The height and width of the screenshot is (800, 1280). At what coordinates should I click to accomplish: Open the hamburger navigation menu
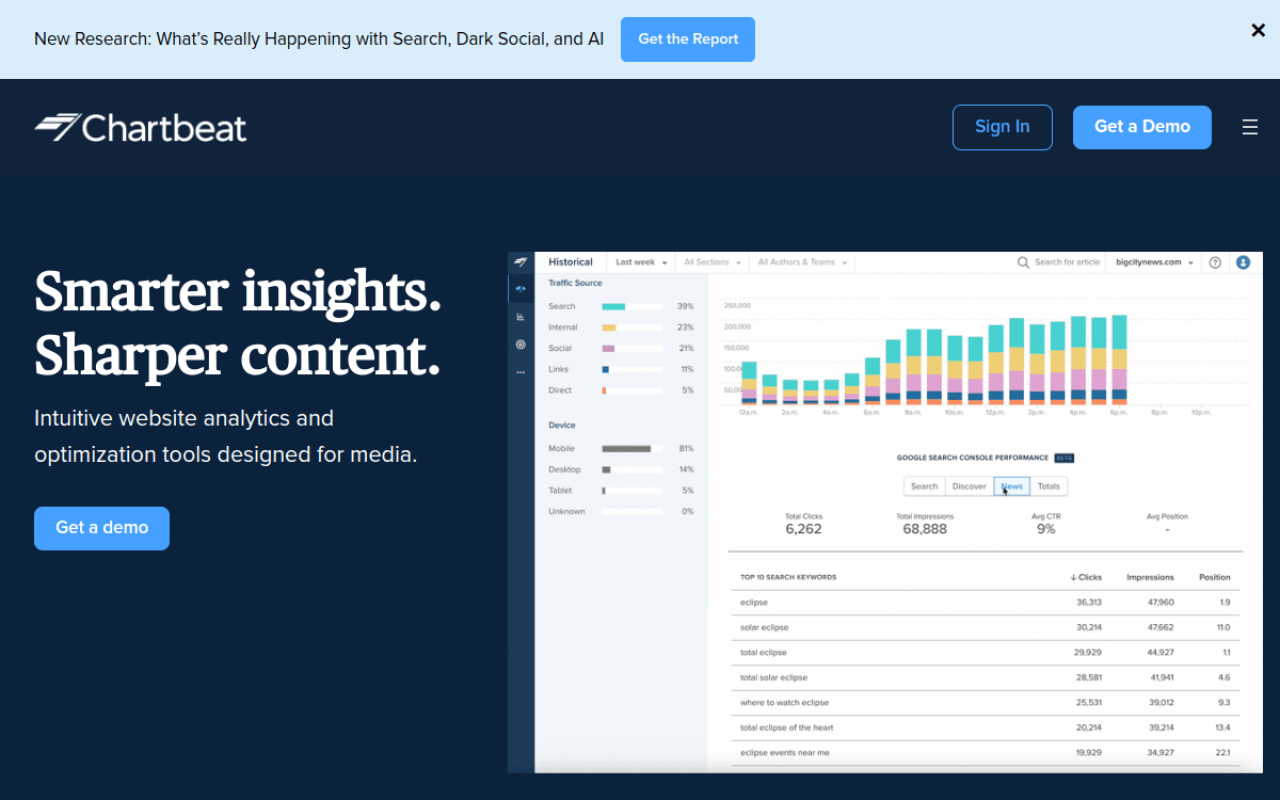pos(1250,127)
